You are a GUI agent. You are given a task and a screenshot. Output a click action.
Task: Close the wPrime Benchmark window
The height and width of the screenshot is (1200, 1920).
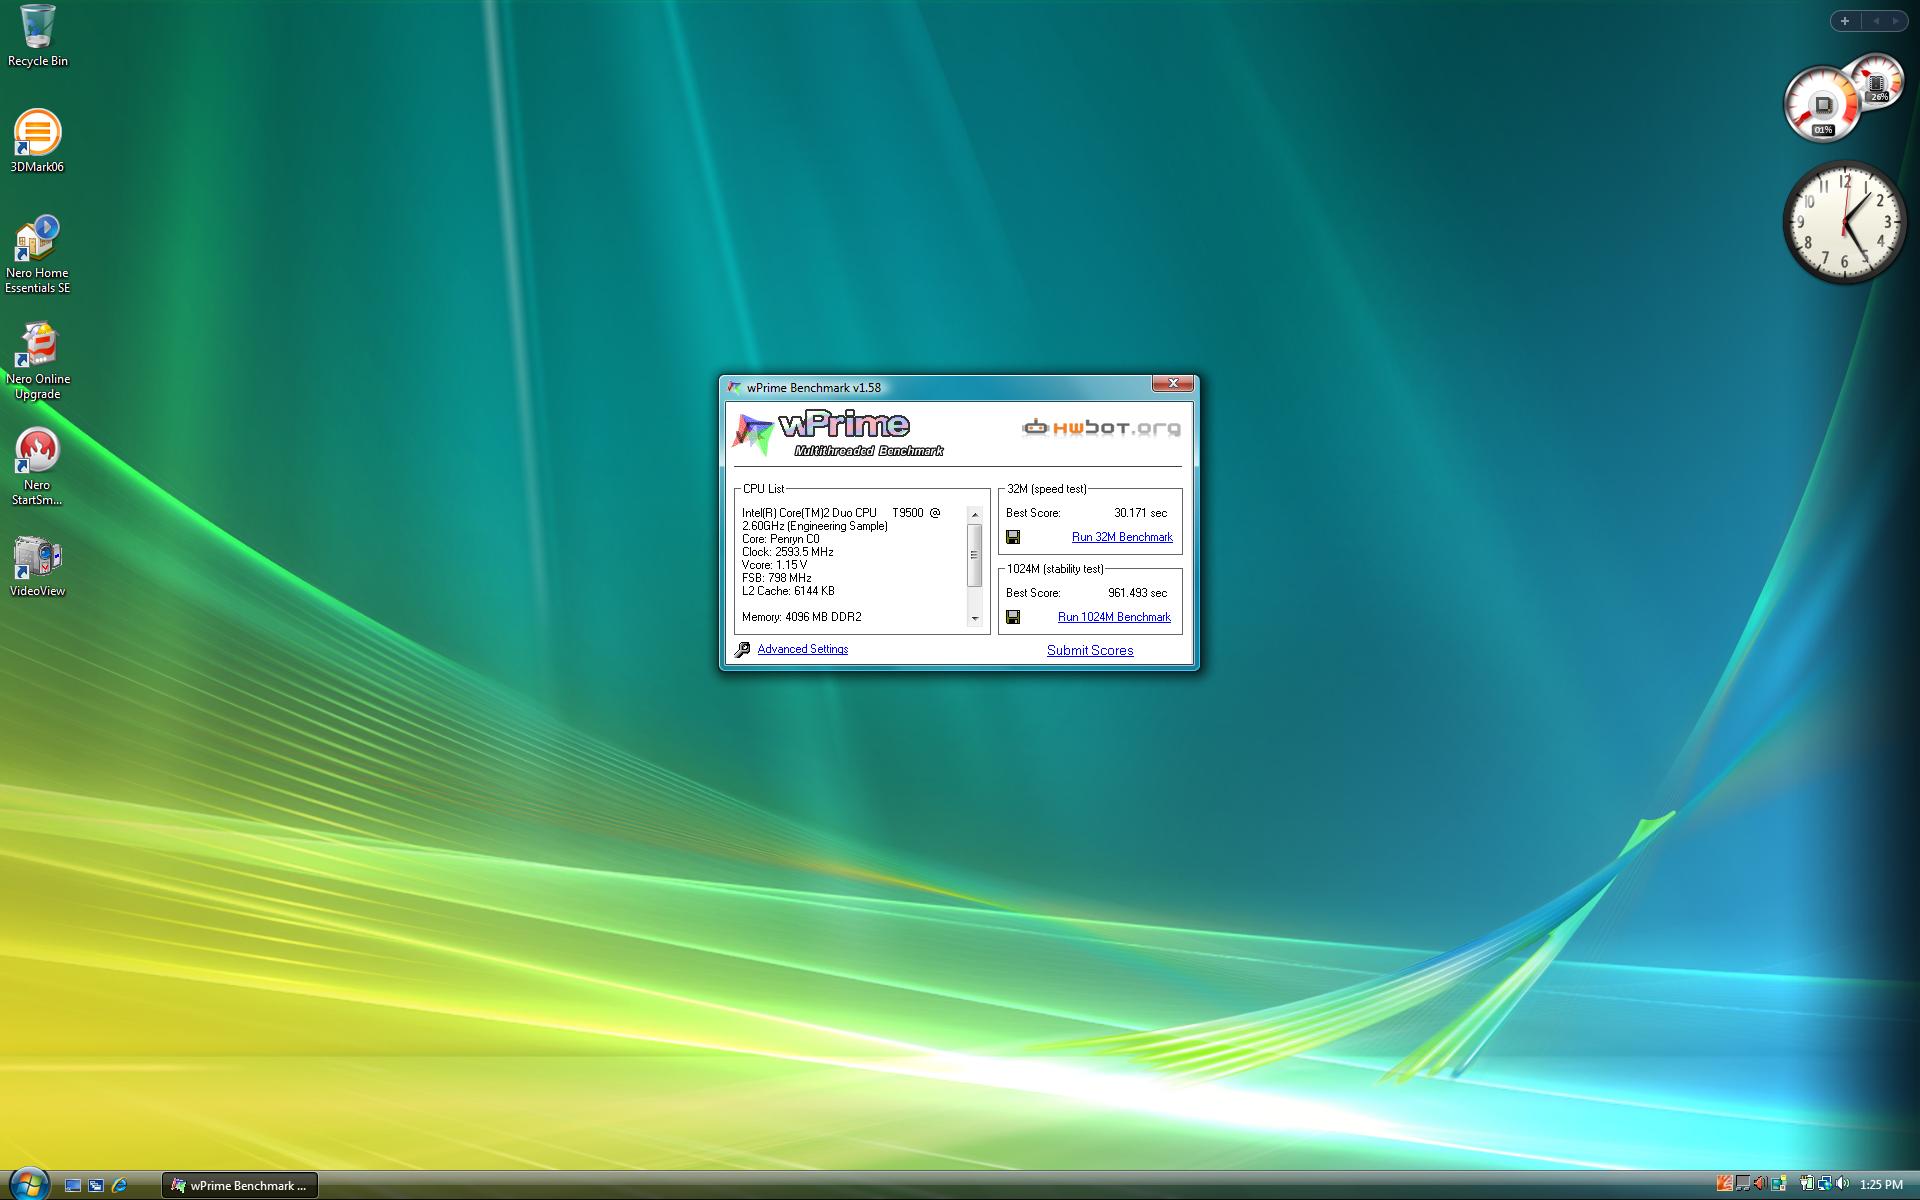[x=1172, y=384]
